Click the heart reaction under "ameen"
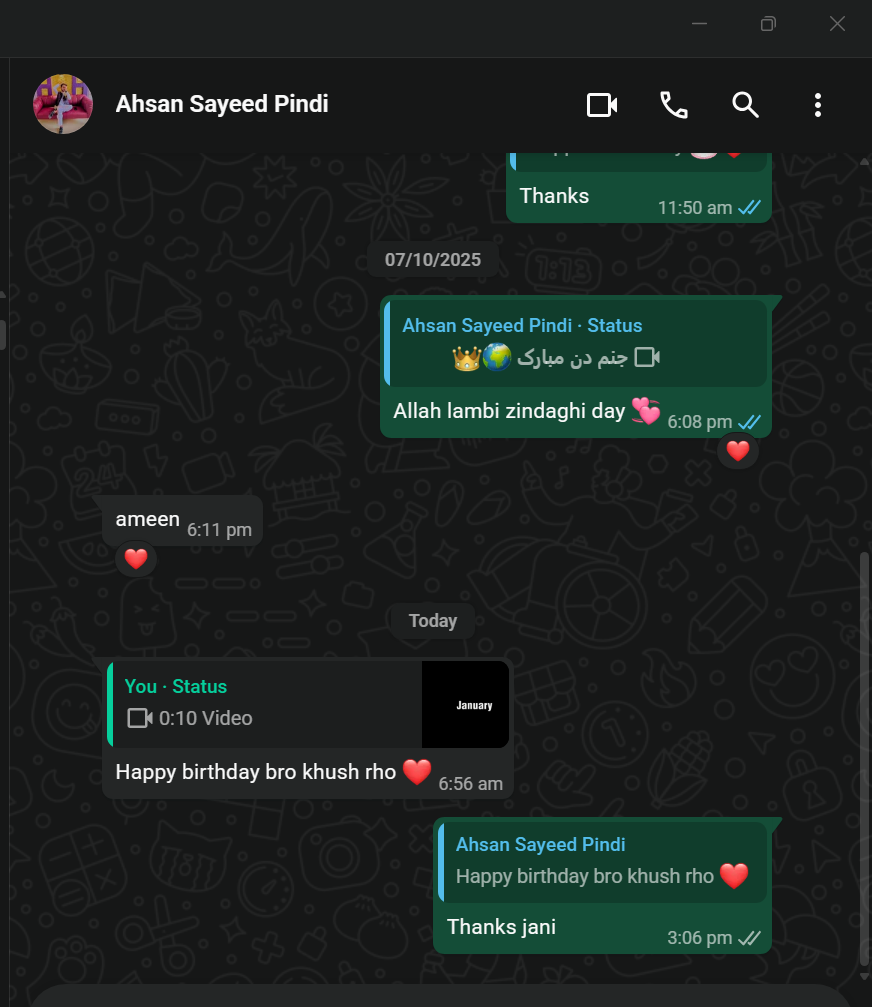Image resolution: width=872 pixels, height=1007 pixels. [x=135, y=559]
